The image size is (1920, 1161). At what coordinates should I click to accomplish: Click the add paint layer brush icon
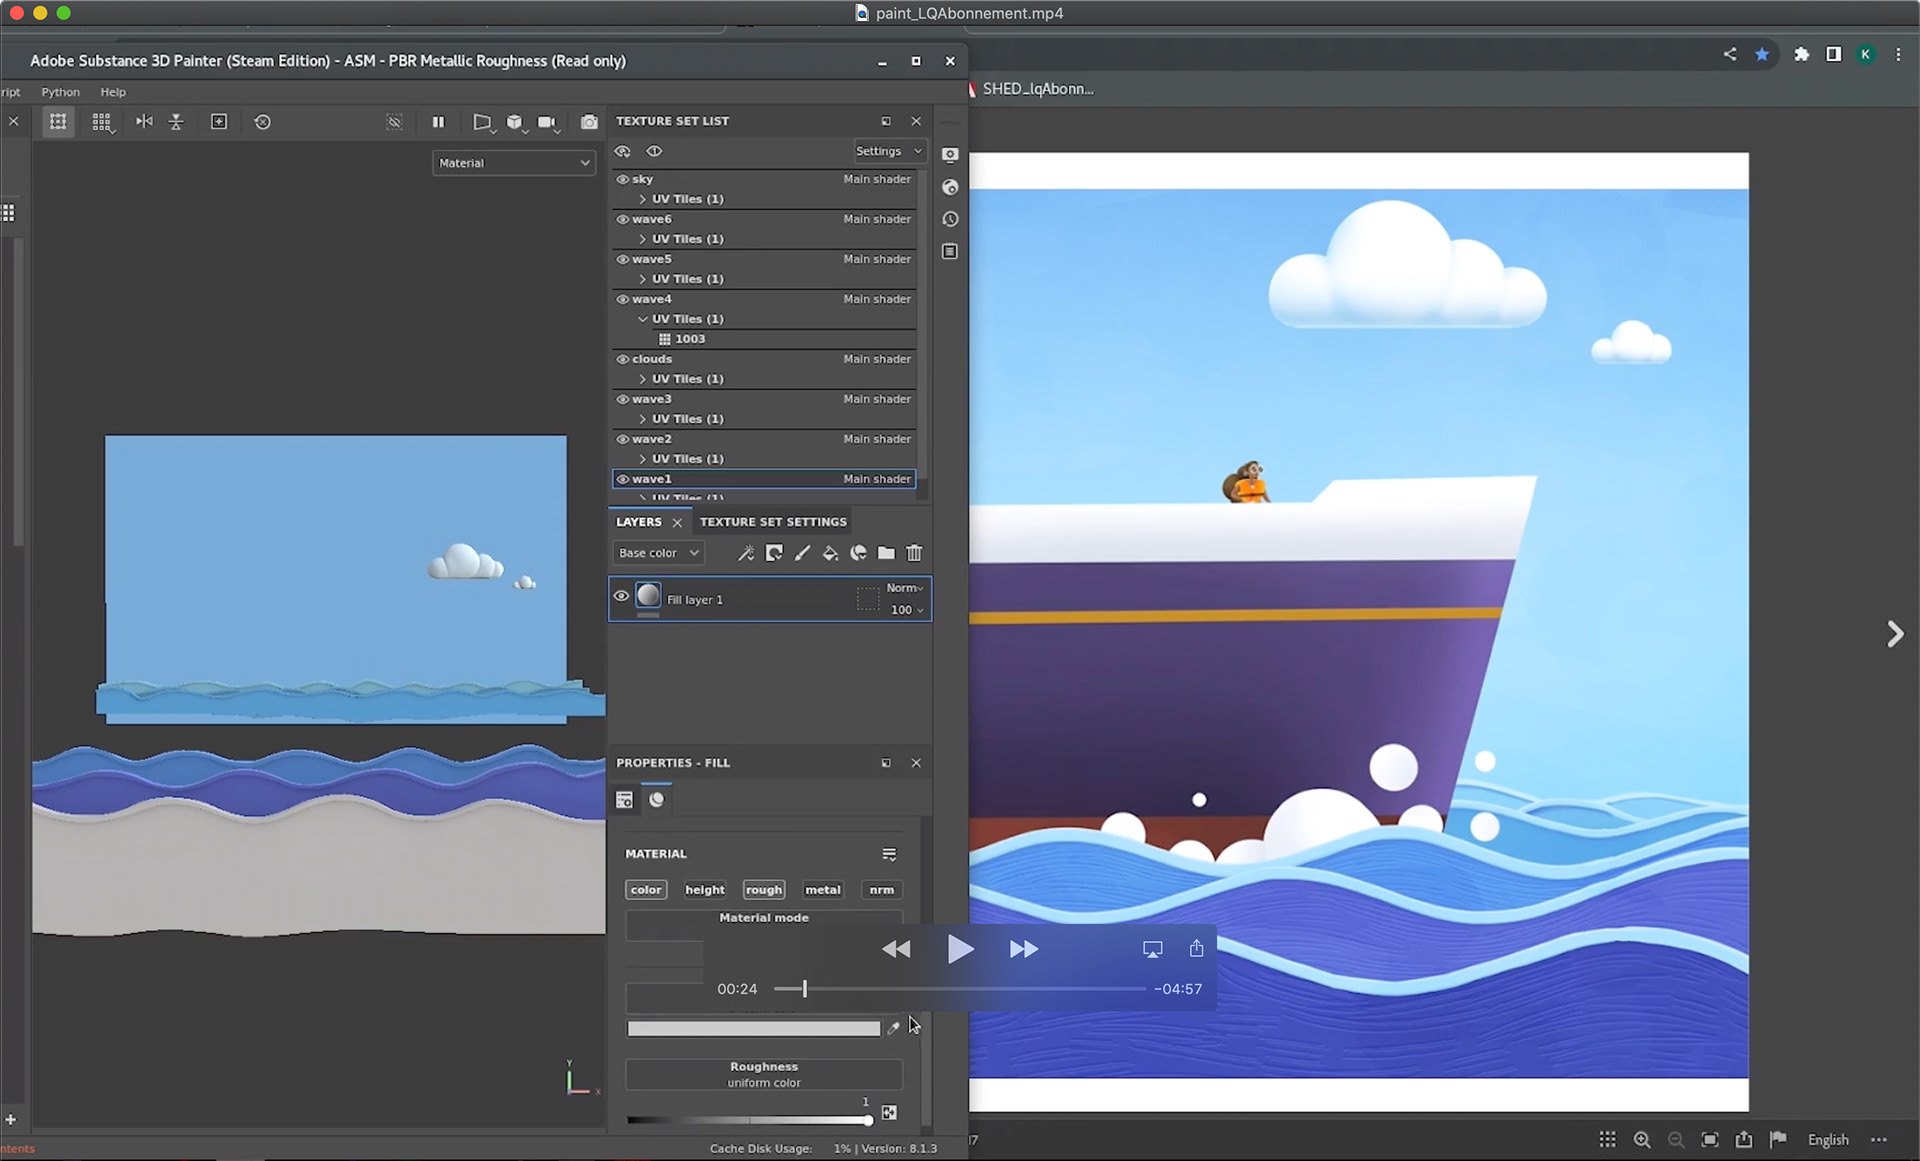point(802,553)
